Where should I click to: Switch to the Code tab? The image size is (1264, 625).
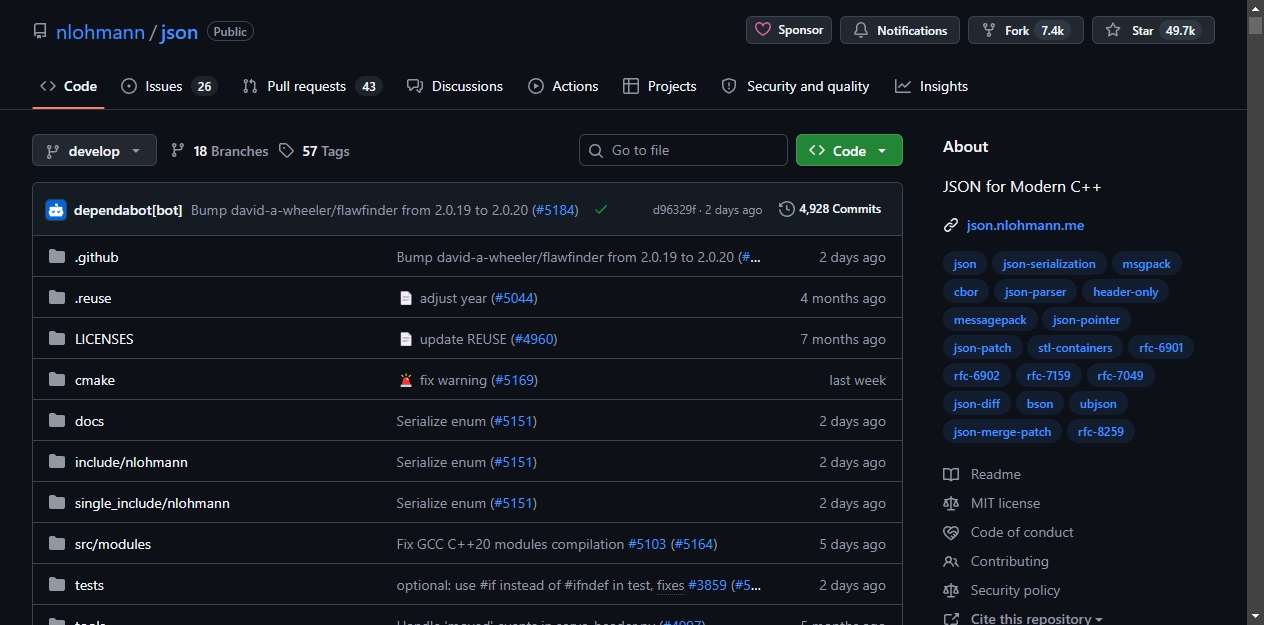68,86
